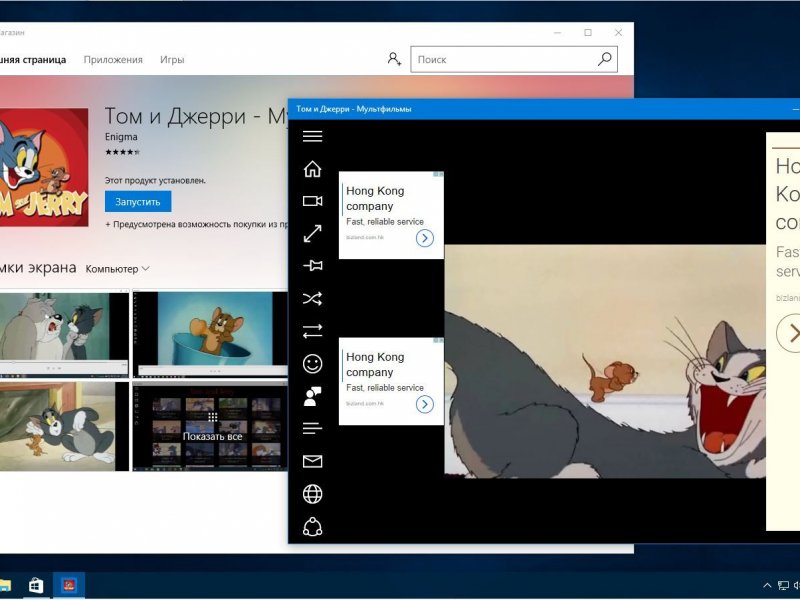The image size is (800, 600).
Task: Expand the Компьютер device dropdown
Action: [x=117, y=269]
